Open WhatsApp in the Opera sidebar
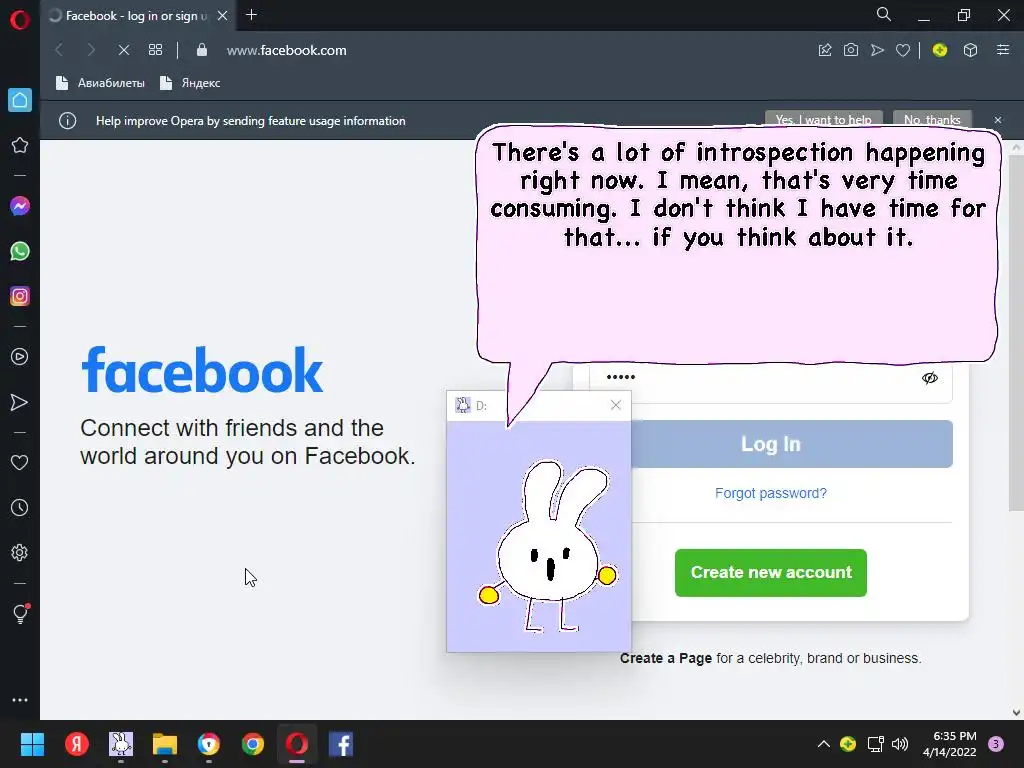Viewport: 1024px width, 768px height. [x=20, y=251]
